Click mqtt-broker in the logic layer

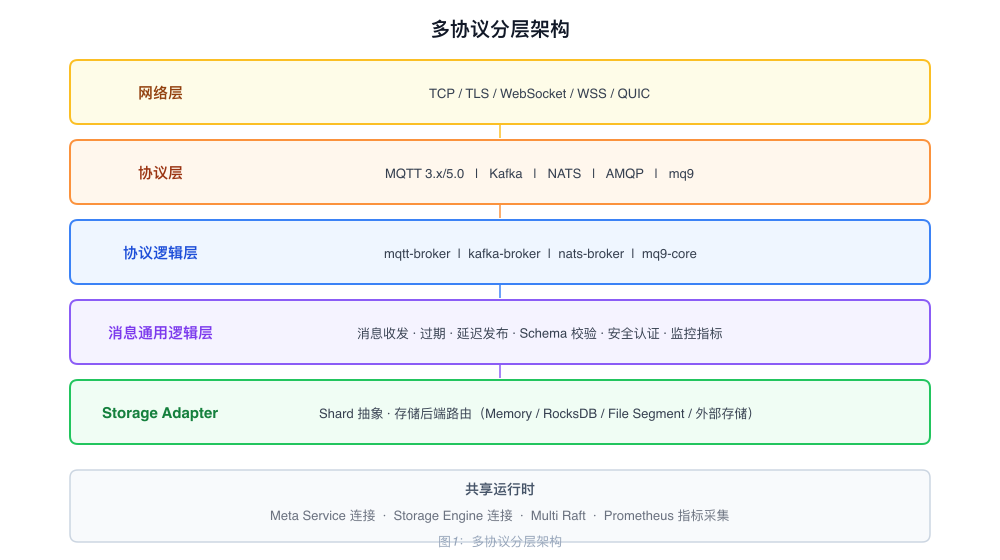pos(417,254)
